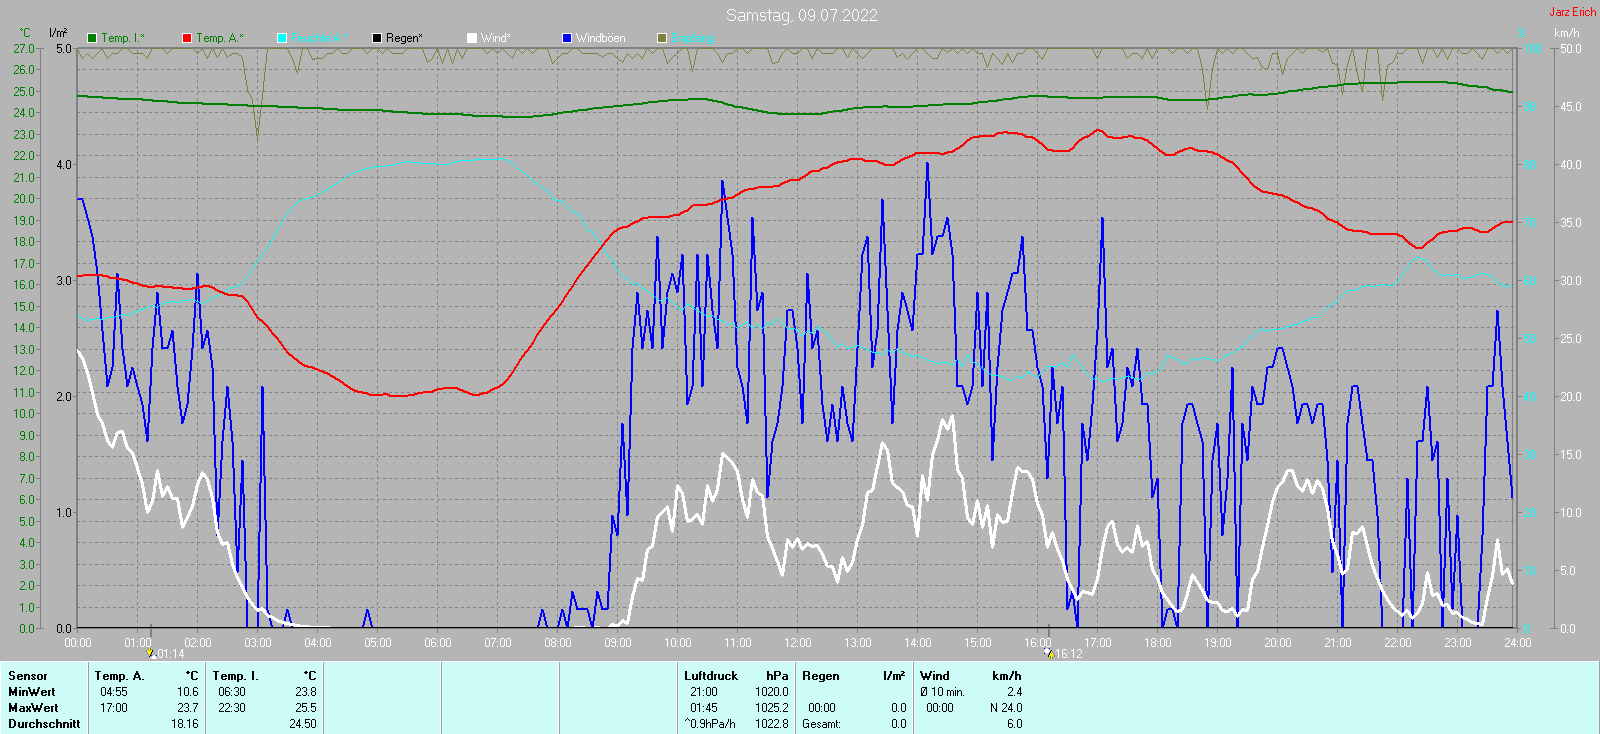Select the 'Regen*' legend label

click(404, 38)
